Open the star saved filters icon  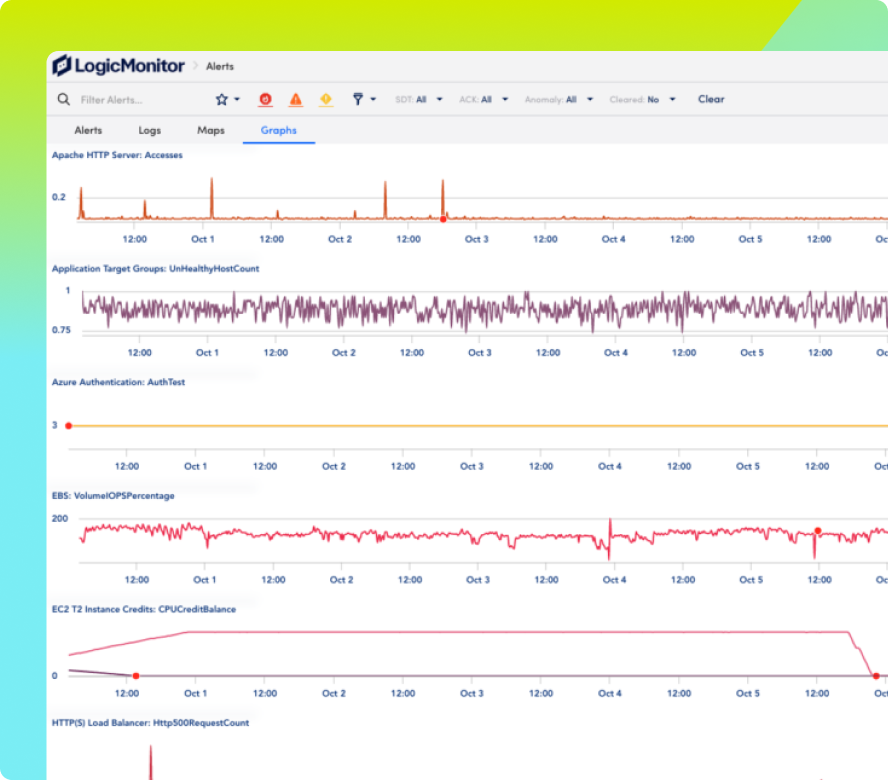tap(221, 100)
